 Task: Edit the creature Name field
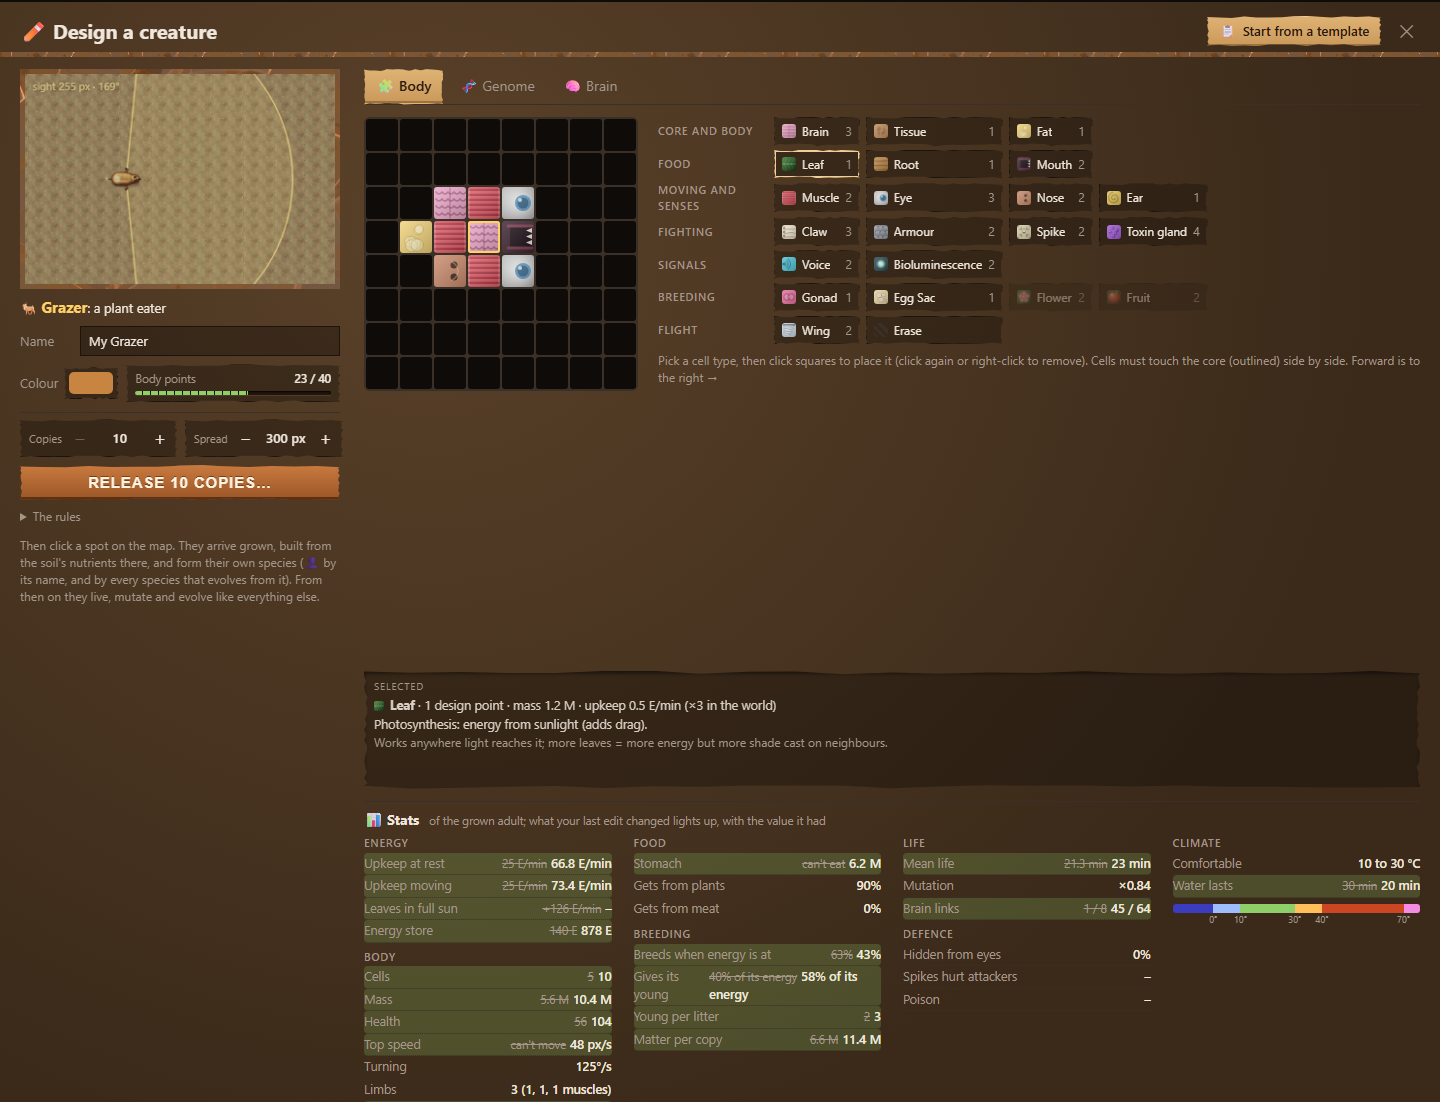210,341
